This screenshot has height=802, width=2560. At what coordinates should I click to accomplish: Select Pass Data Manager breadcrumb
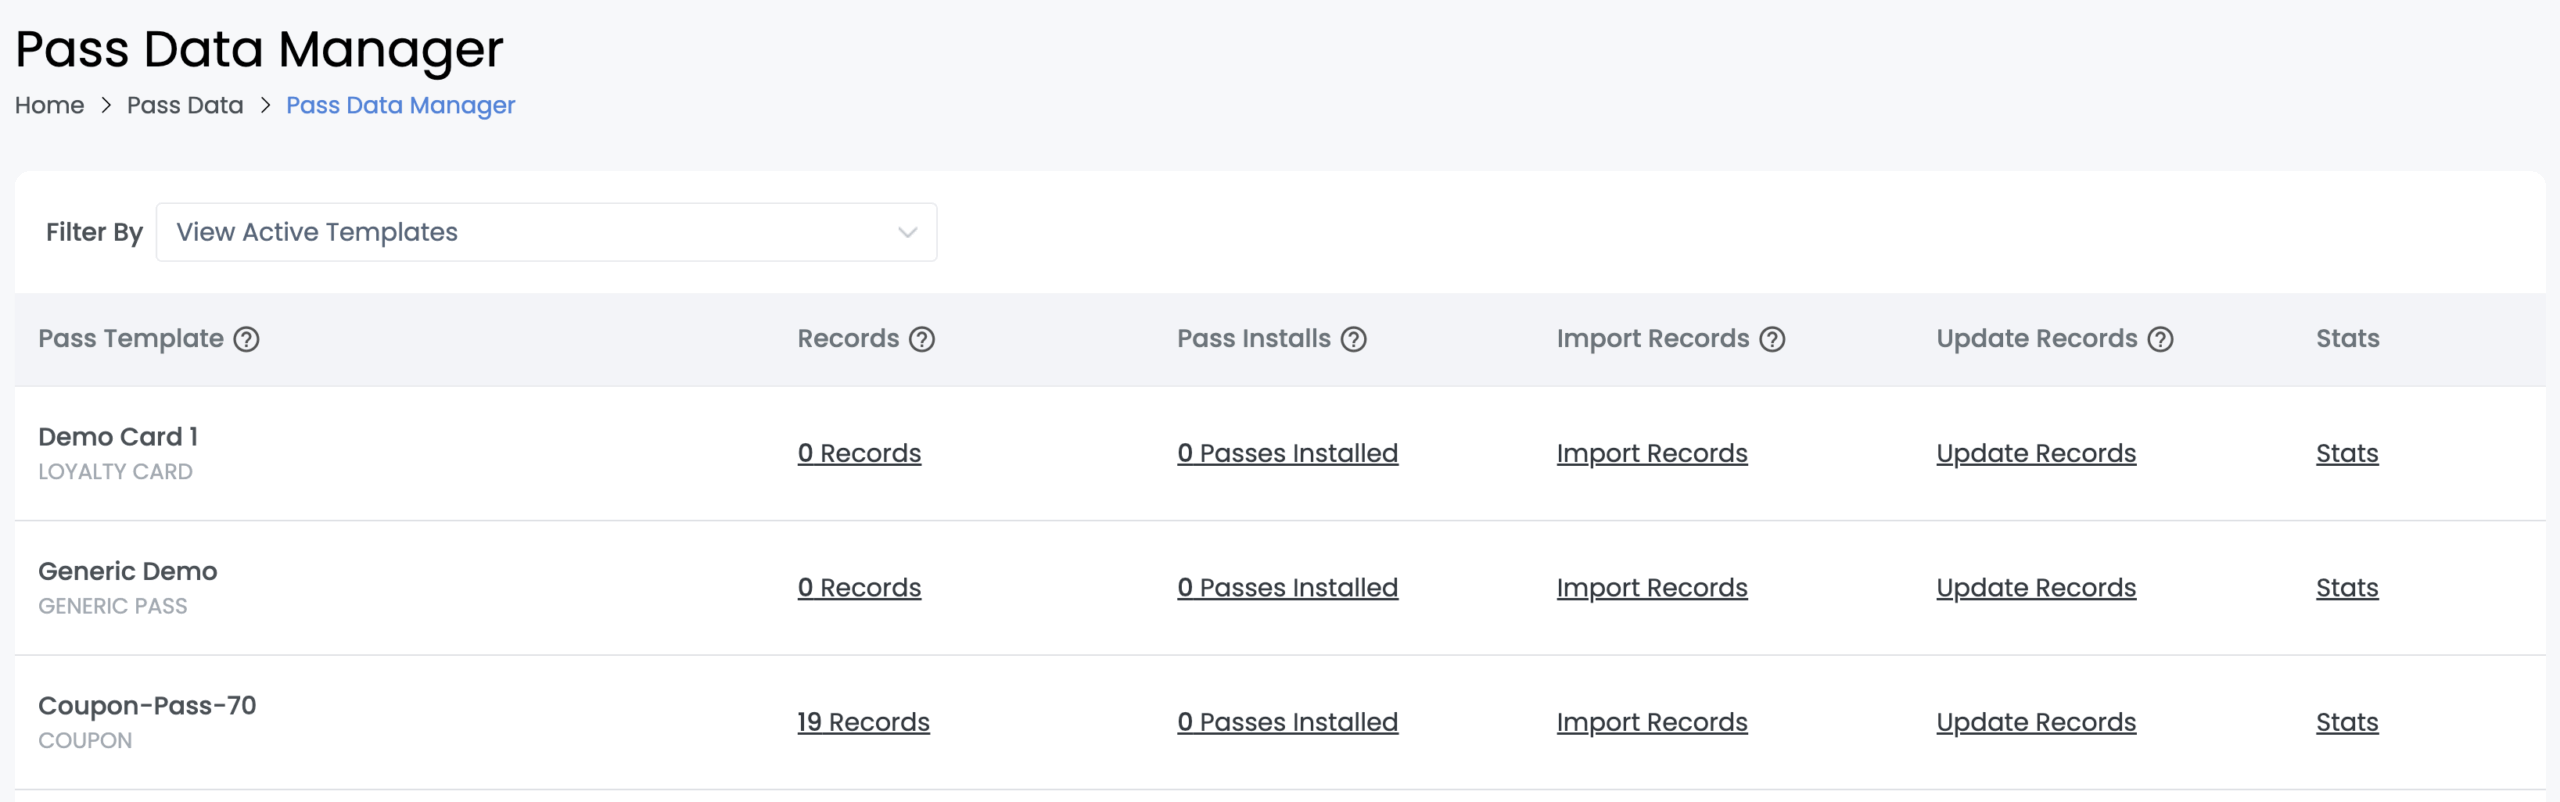(400, 106)
